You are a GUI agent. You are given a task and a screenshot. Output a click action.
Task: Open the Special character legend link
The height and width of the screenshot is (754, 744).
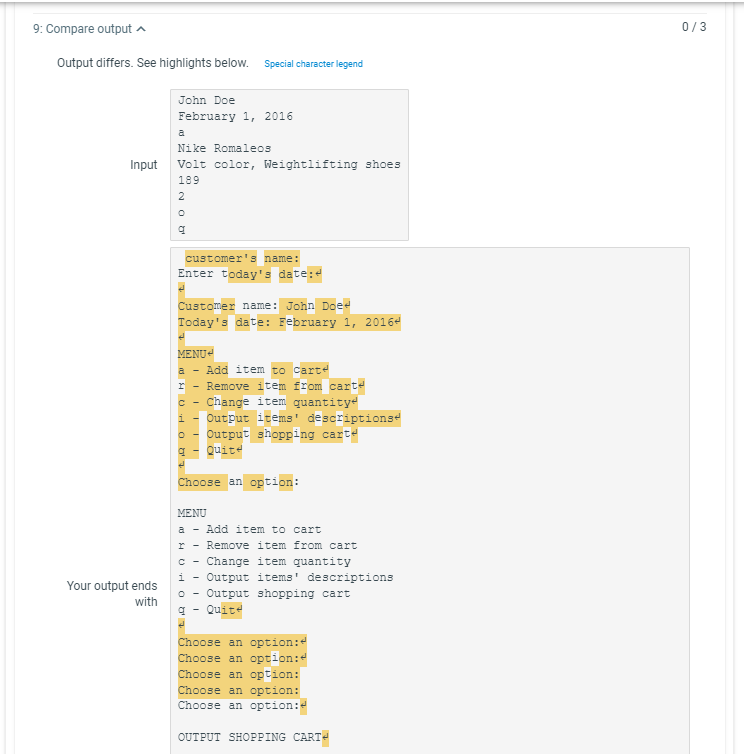click(313, 64)
